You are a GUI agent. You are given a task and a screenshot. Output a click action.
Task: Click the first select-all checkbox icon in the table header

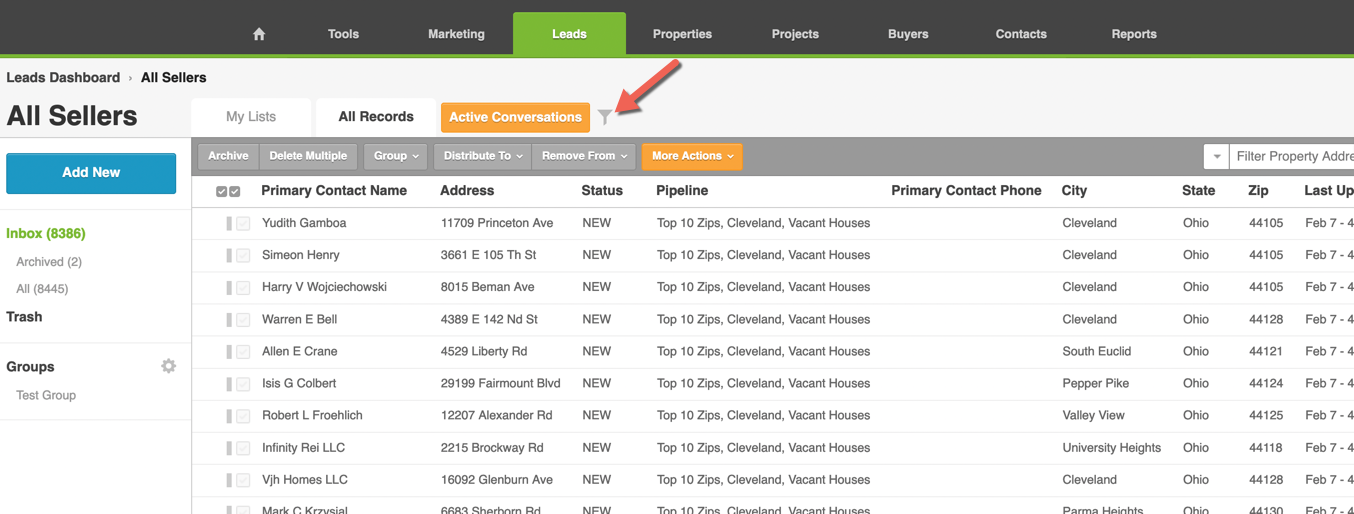click(222, 191)
